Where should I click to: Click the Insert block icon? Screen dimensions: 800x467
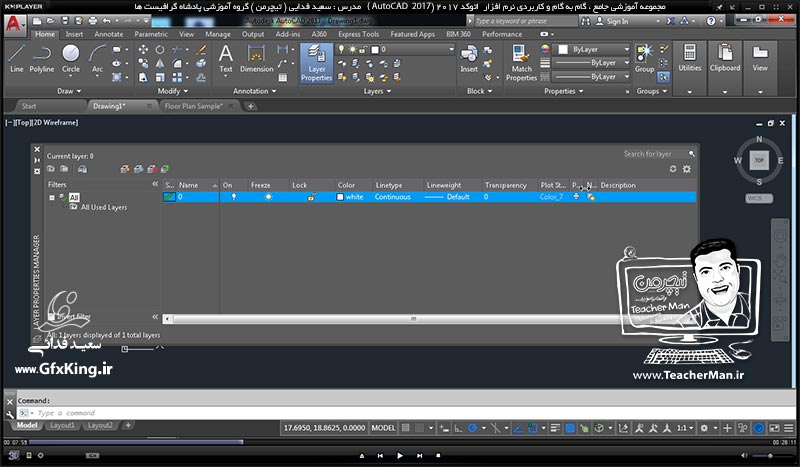[x=469, y=58]
